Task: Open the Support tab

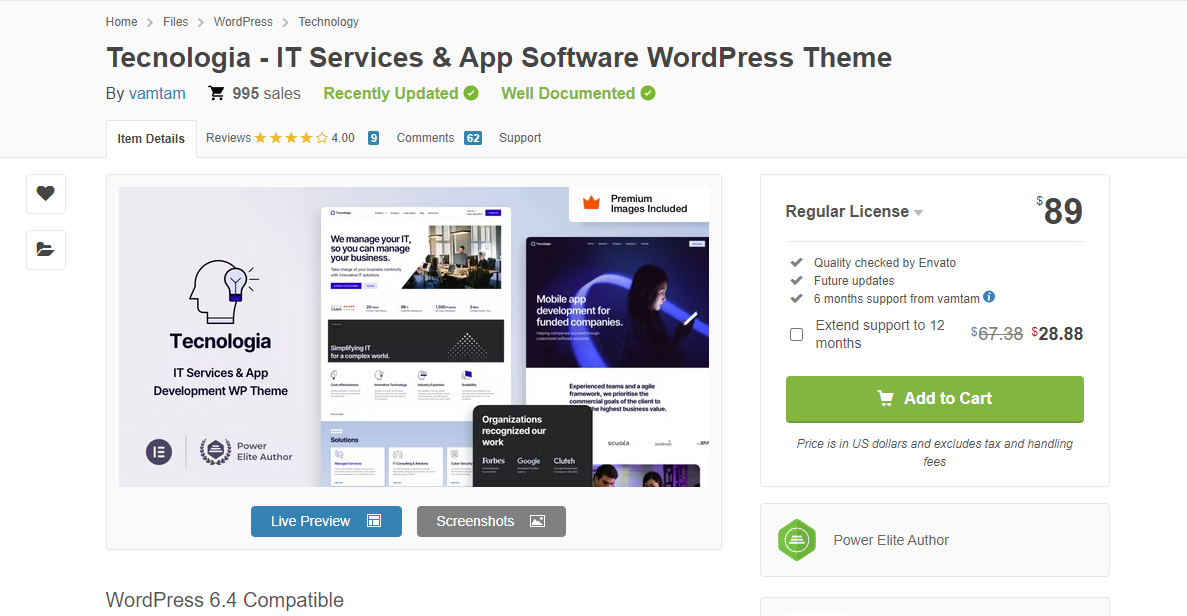Action: pos(520,138)
